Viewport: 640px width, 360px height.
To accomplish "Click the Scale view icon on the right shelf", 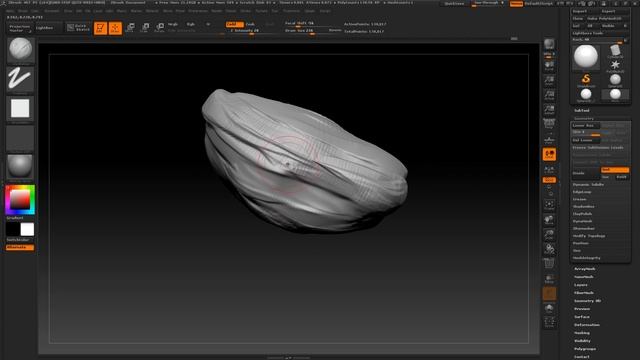I will click(549, 235).
